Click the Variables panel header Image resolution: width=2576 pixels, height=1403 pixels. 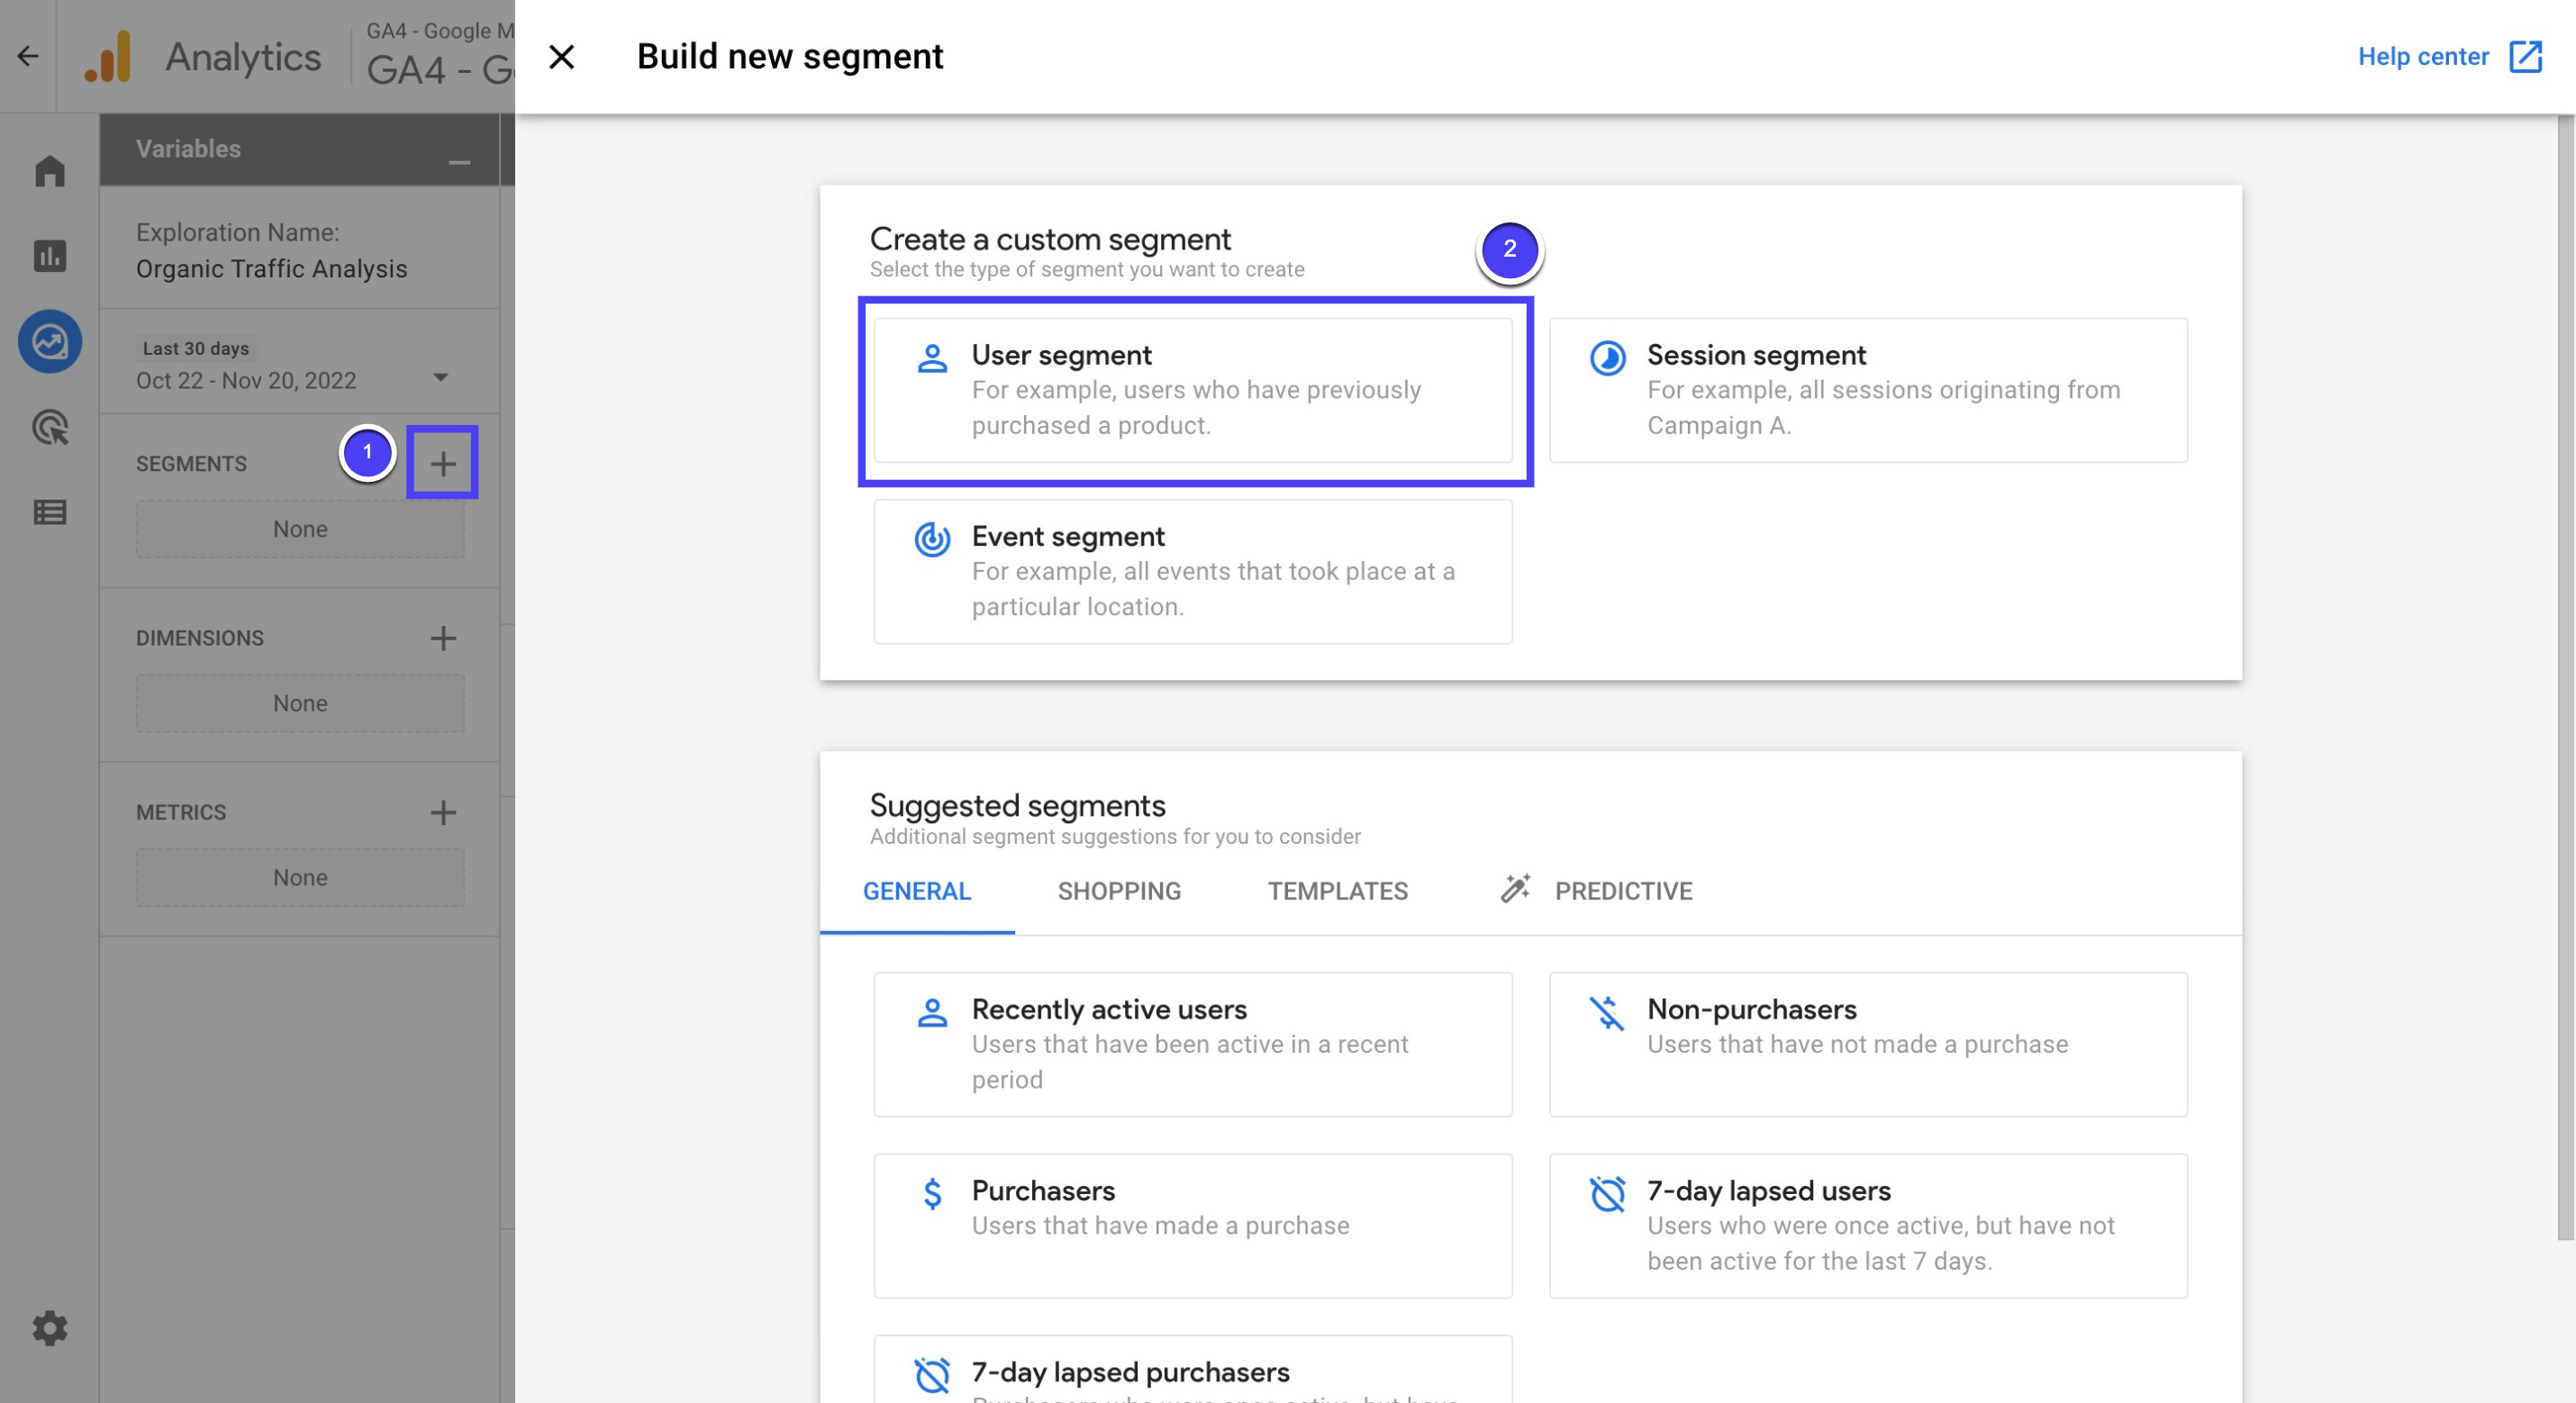[x=300, y=149]
